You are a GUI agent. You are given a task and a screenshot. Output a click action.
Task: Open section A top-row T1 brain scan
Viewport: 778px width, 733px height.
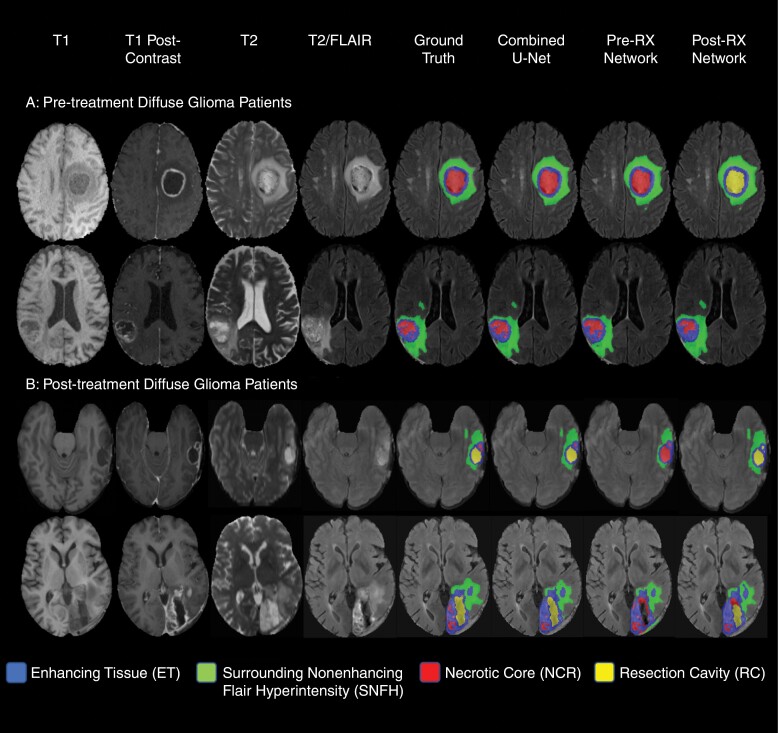[63, 180]
